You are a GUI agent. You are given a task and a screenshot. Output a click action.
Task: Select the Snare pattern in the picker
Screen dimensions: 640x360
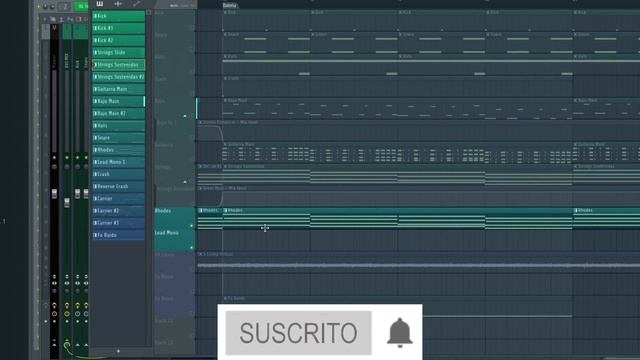tap(118, 138)
